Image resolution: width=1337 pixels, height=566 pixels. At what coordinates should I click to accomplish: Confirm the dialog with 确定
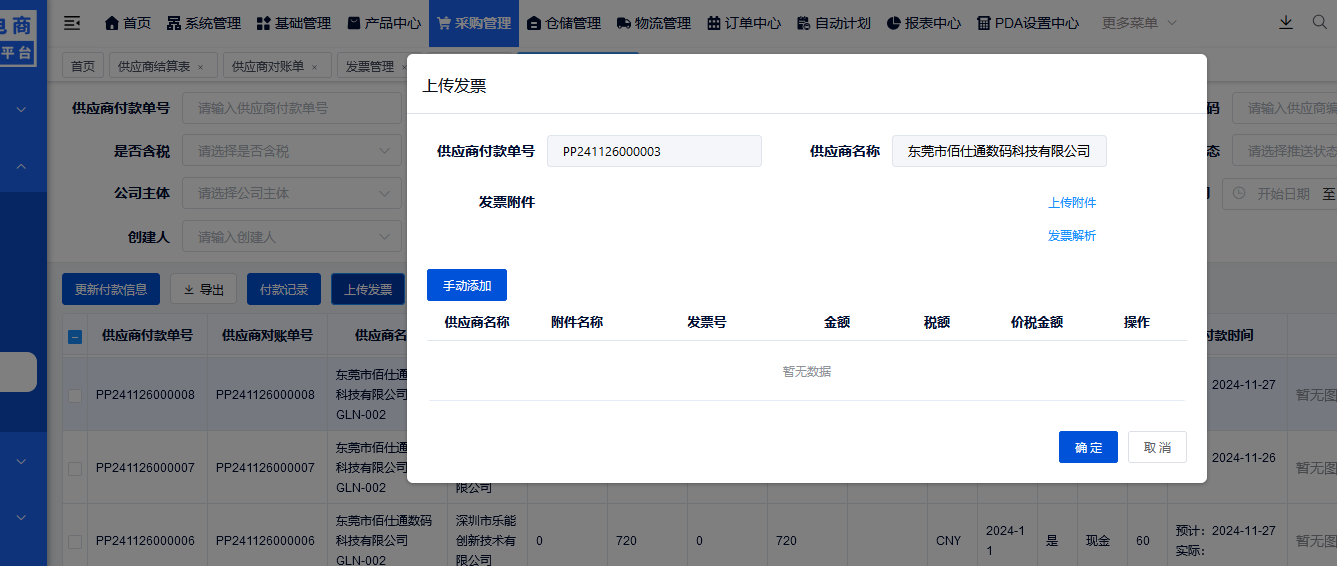[1088, 447]
